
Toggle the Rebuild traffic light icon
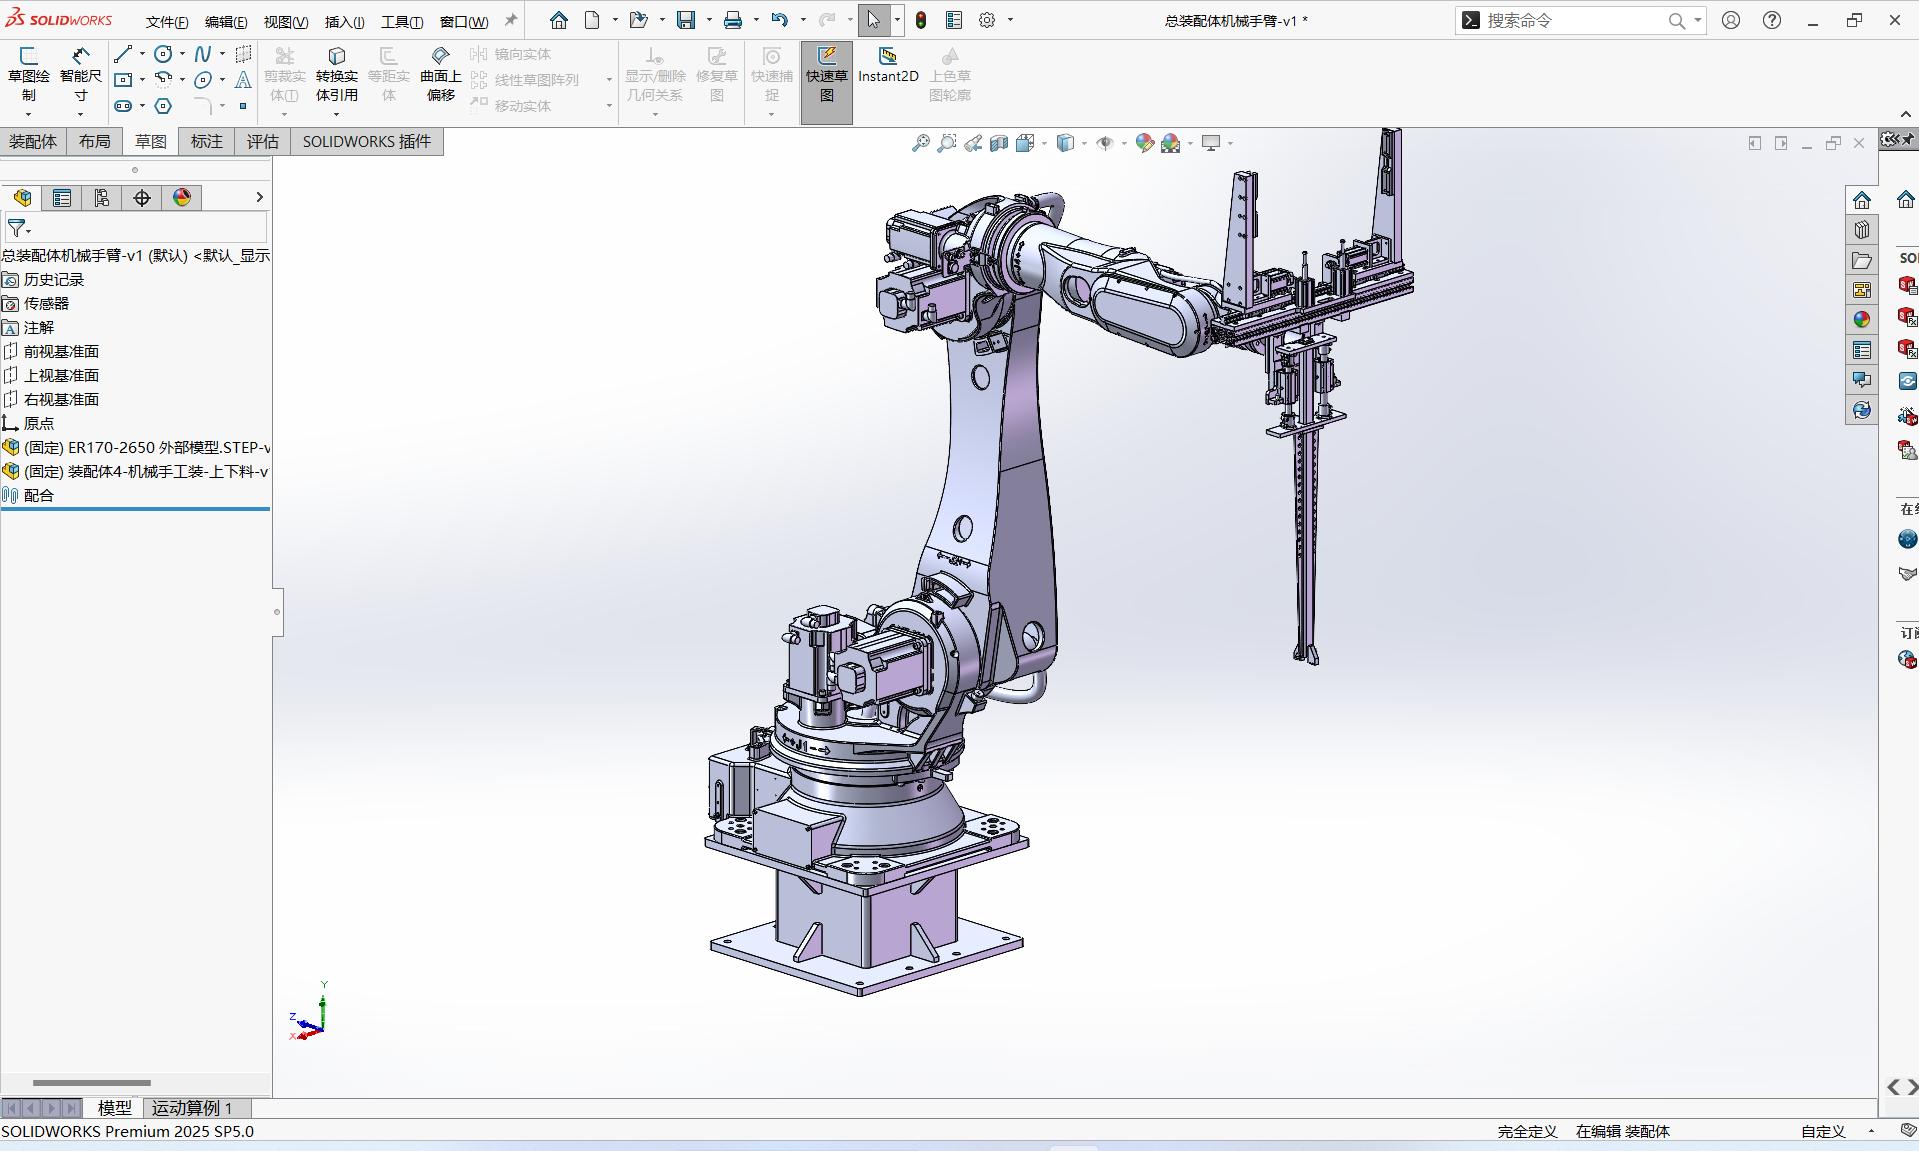(x=921, y=20)
